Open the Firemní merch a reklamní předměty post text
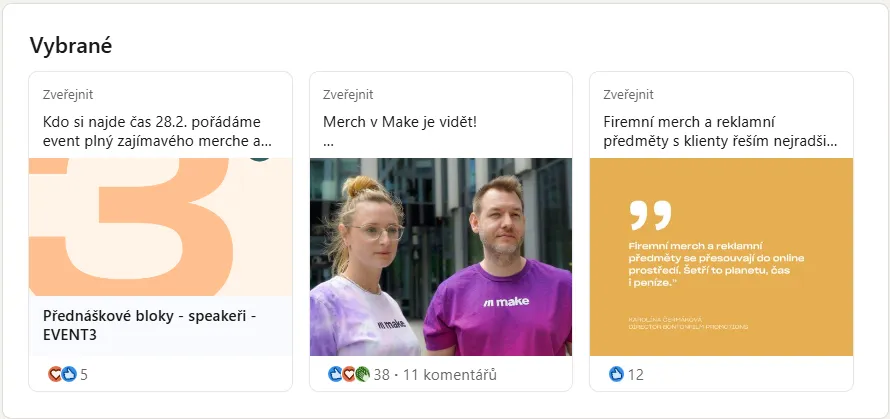 pyautogui.click(x=720, y=131)
